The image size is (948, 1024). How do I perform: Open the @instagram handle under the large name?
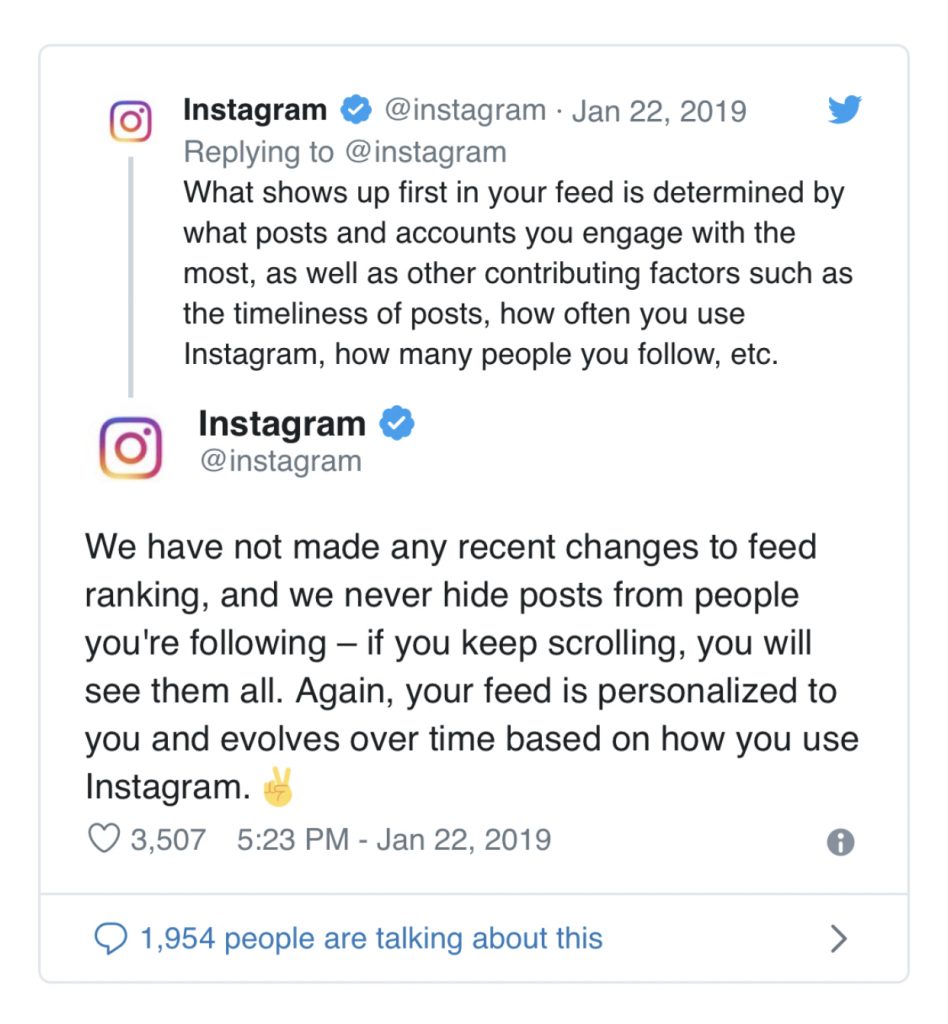point(281,461)
